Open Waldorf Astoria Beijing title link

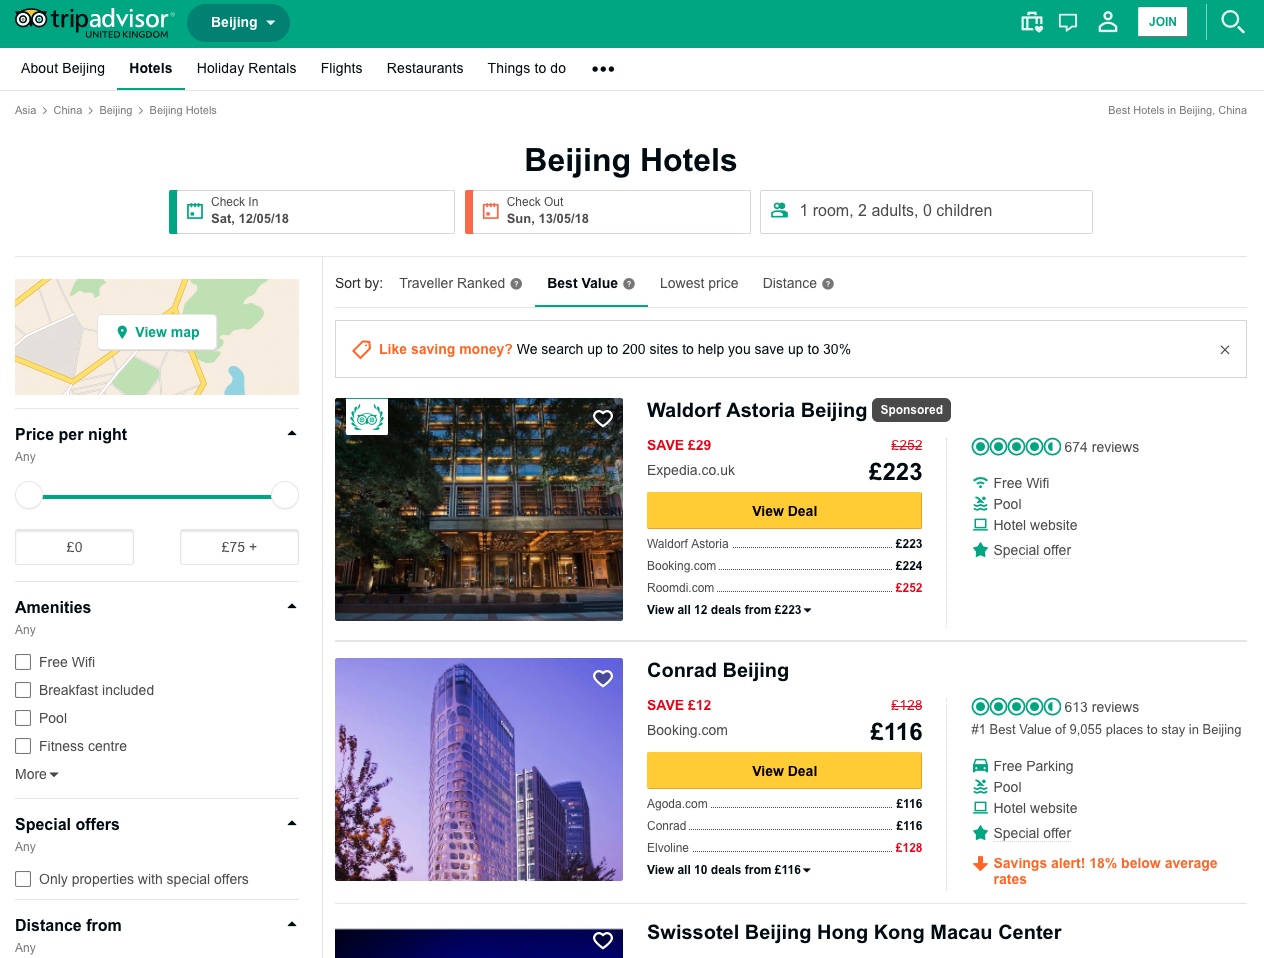click(757, 410)
